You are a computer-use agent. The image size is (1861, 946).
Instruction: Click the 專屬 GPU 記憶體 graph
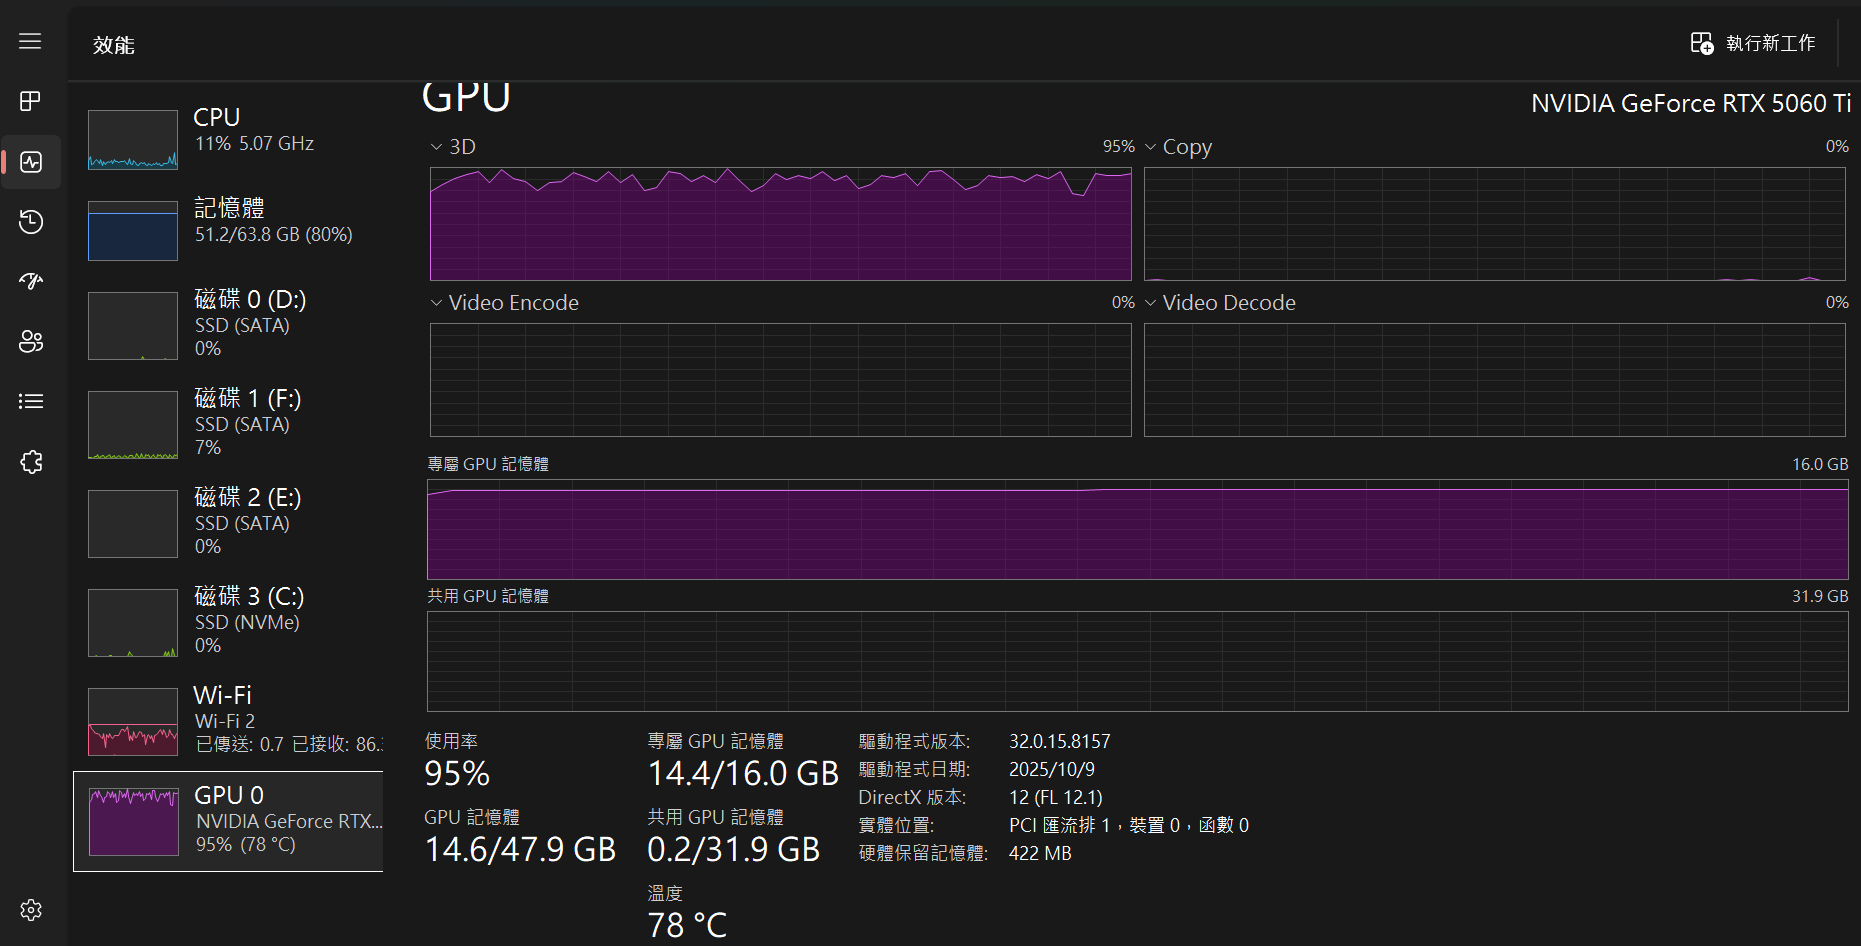(x=1137, y=529)
